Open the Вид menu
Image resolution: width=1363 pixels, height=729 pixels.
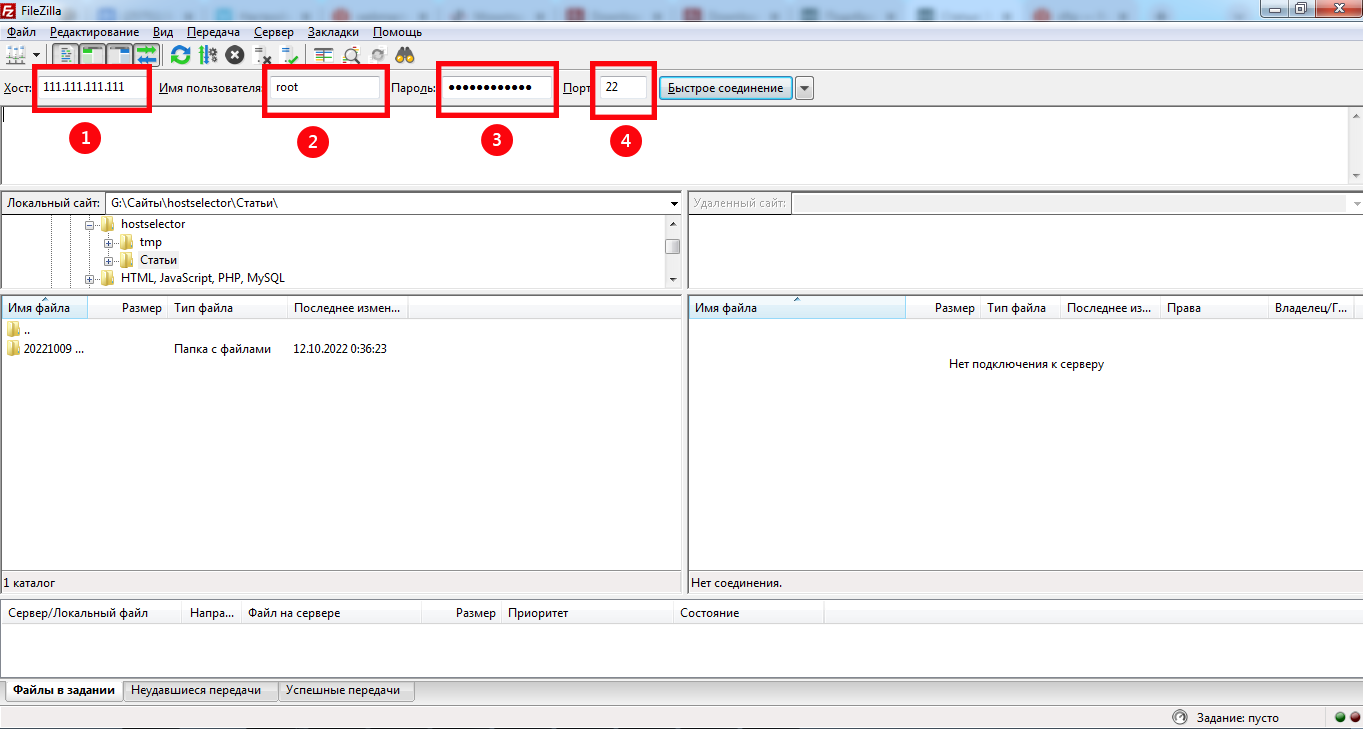[163, 32]
